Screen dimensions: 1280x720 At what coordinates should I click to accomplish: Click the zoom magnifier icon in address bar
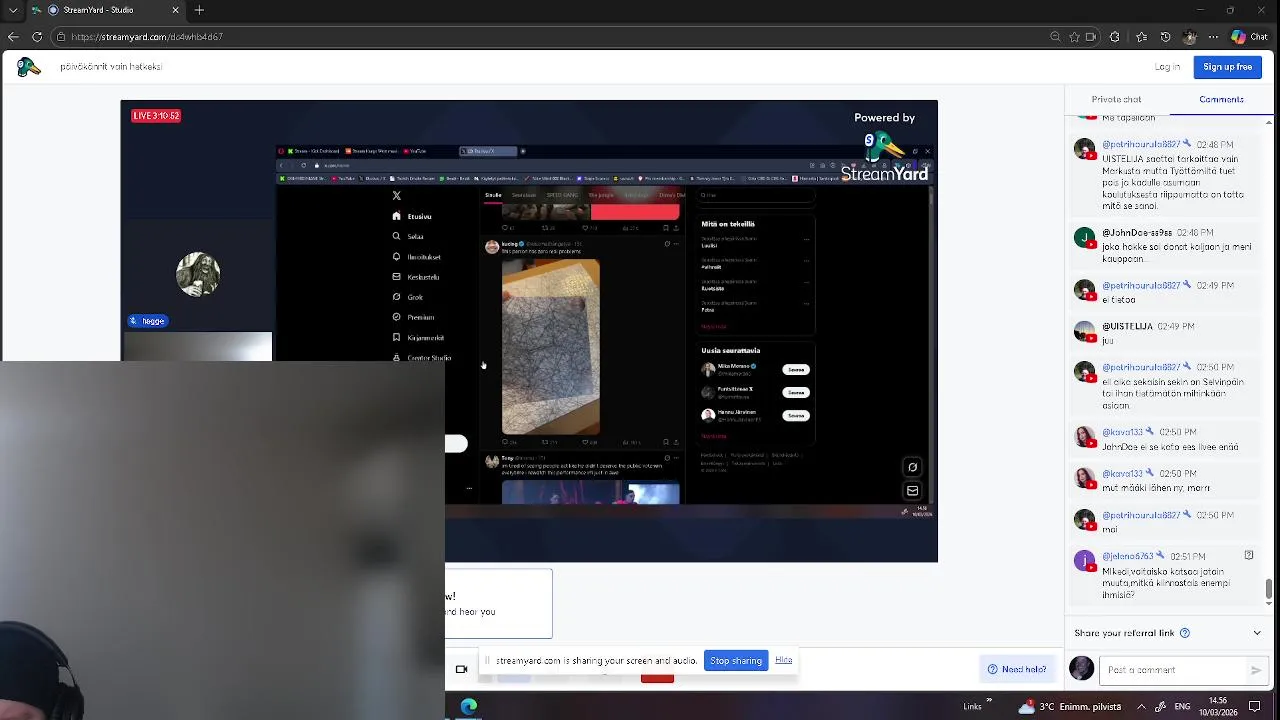(1055, 37)
